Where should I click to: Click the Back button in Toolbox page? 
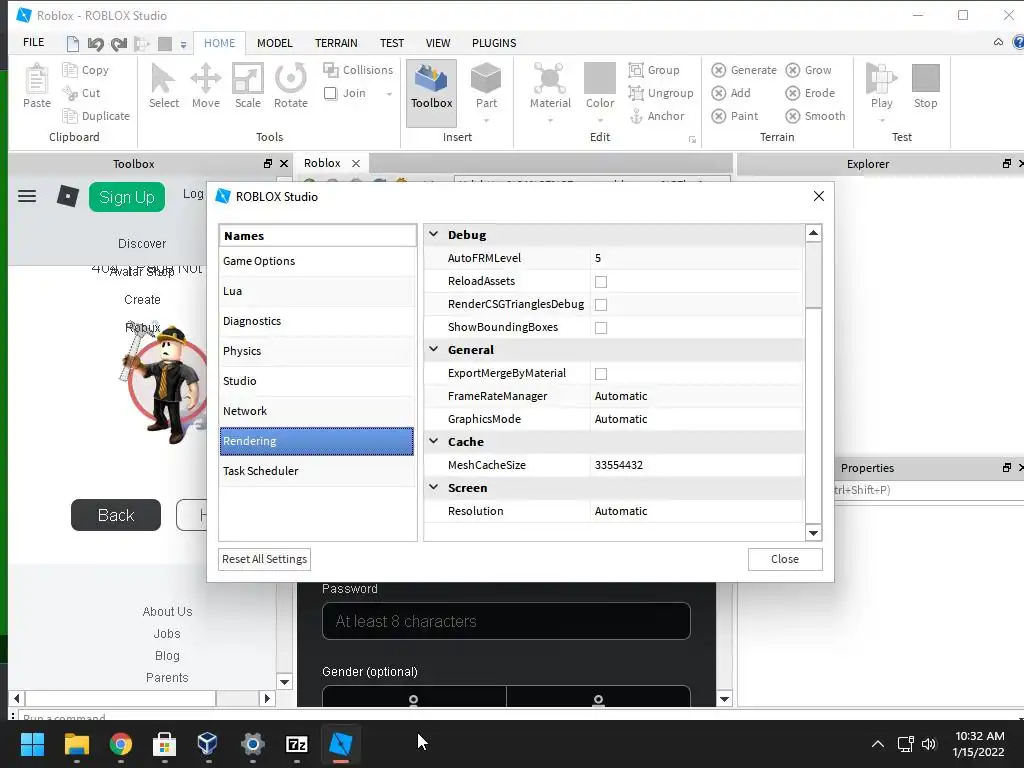116,515
